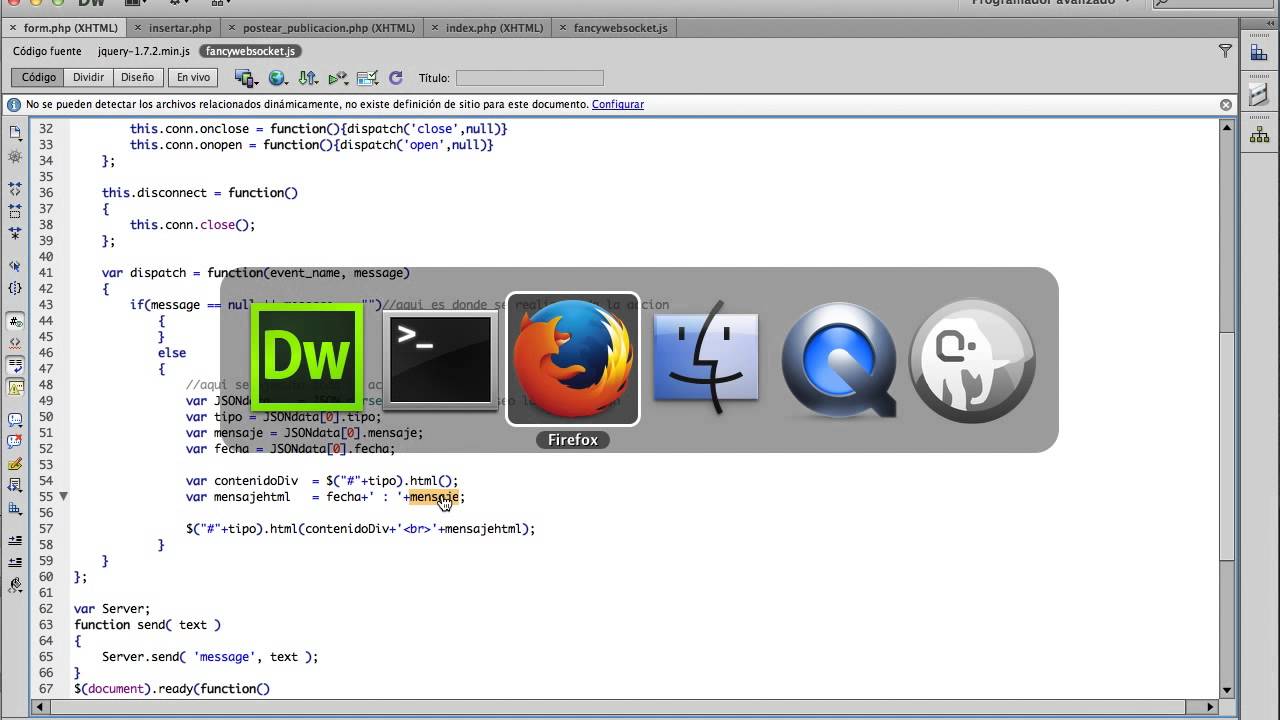Open the Open Documents list icon
Image resolution: width=1280 pixels, height=720 pixels.
point(15,131)
